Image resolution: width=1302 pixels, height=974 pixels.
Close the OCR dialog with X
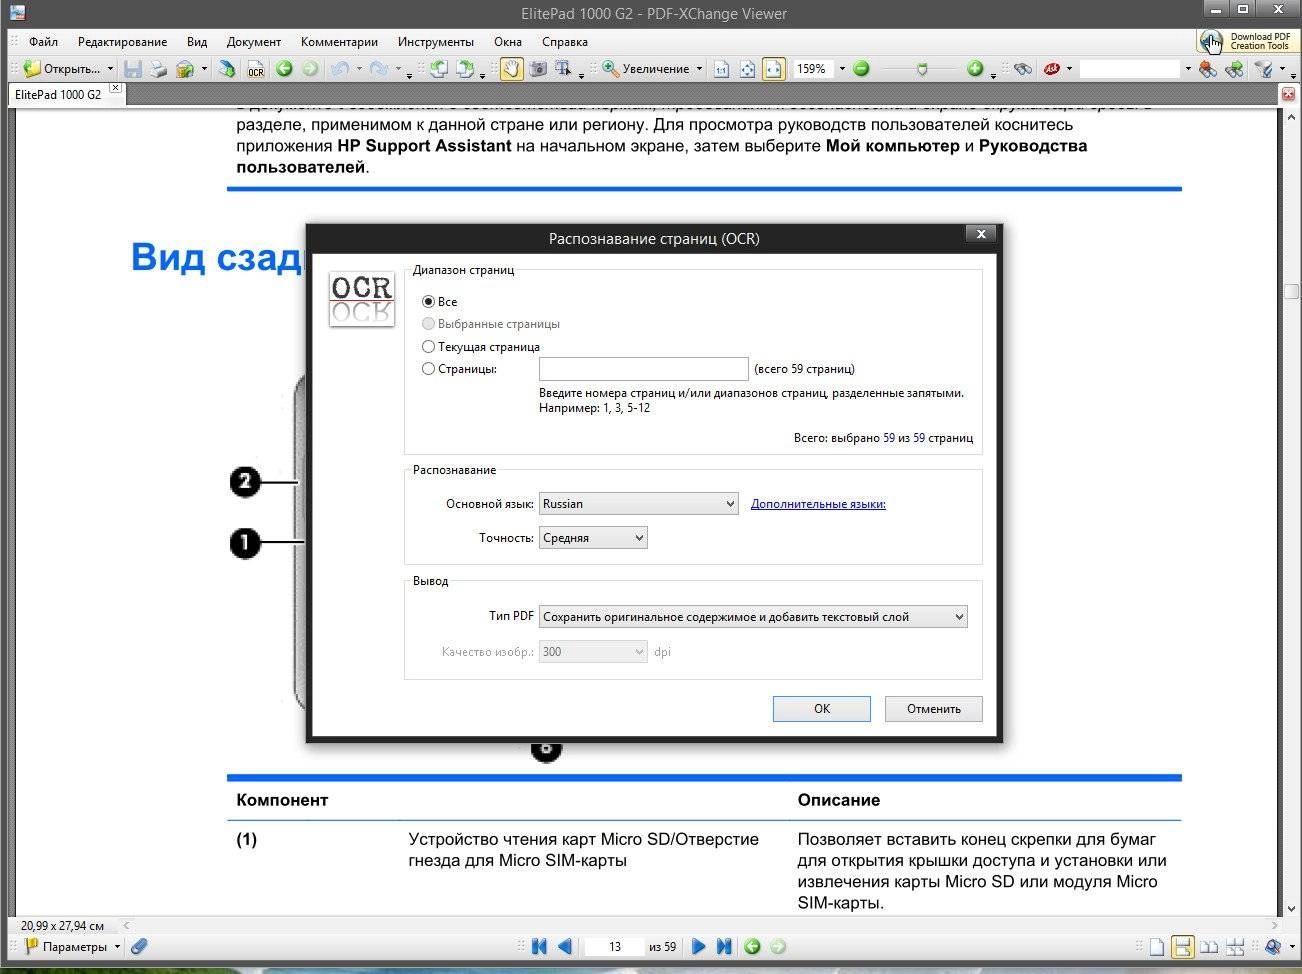(x=981, y=234)
